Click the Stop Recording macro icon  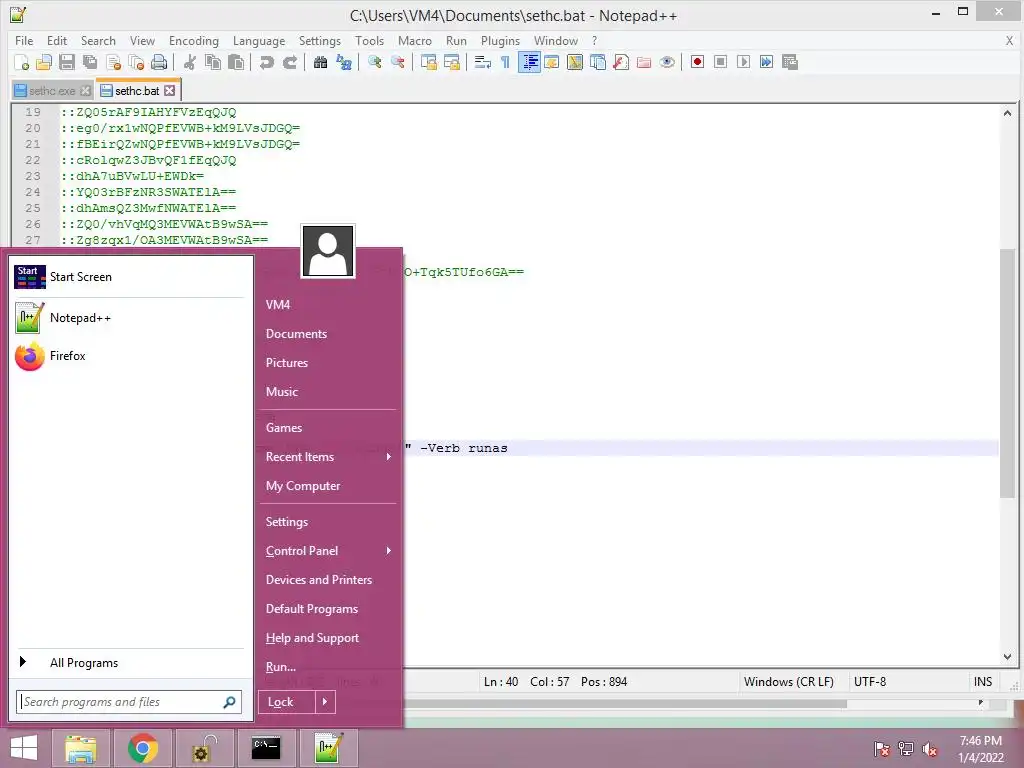[x=720, y=62]
